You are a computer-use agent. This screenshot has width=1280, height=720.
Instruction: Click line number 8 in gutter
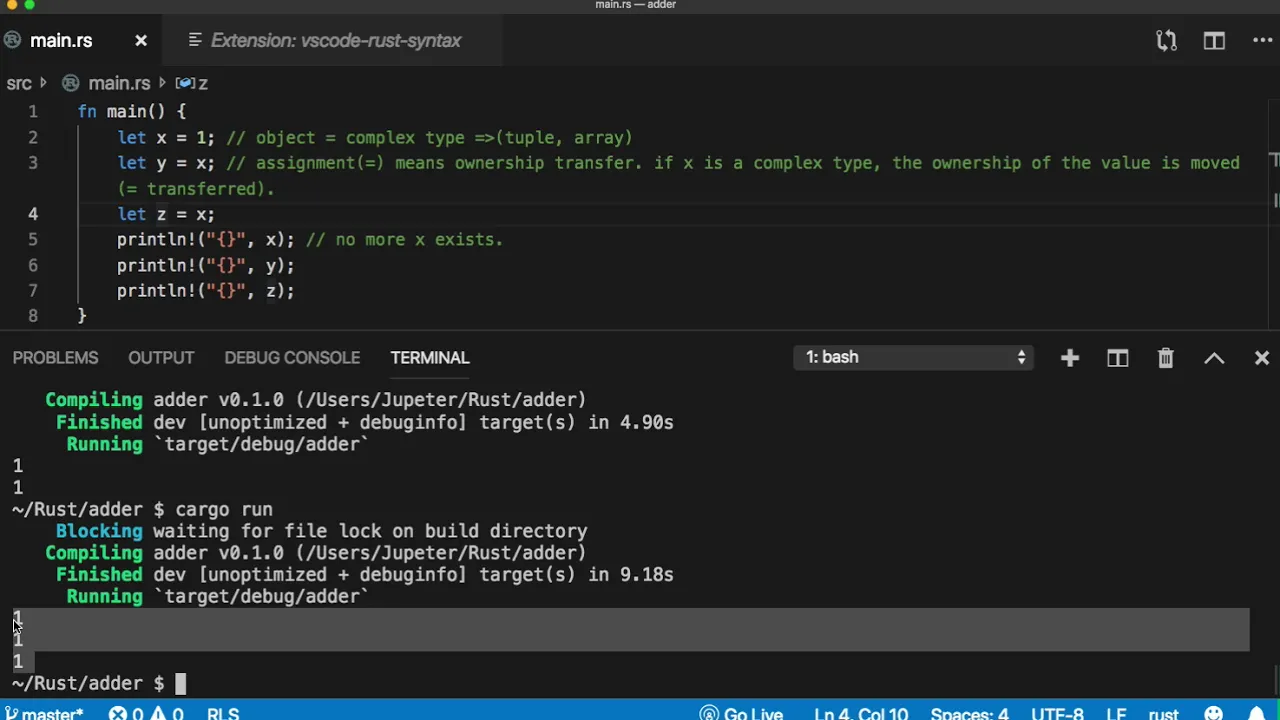click(33, 316)
